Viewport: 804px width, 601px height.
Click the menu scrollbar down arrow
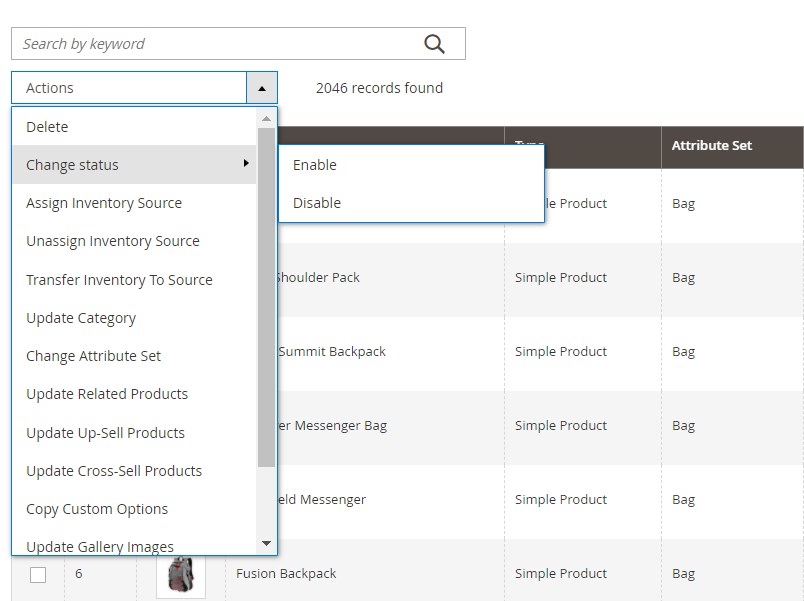pos(266,544)
